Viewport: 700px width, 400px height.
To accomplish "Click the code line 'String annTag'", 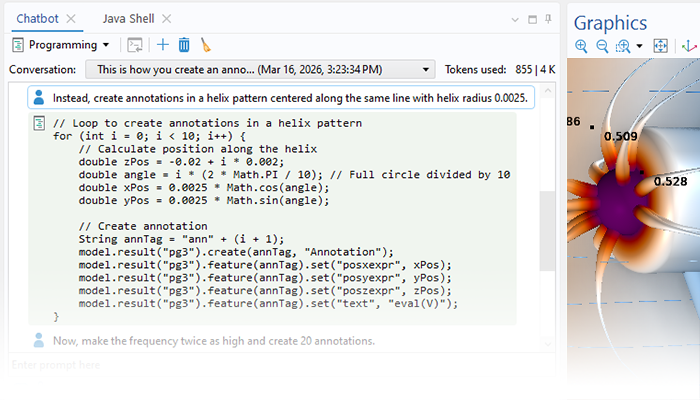I will click(x=181, y=239).
